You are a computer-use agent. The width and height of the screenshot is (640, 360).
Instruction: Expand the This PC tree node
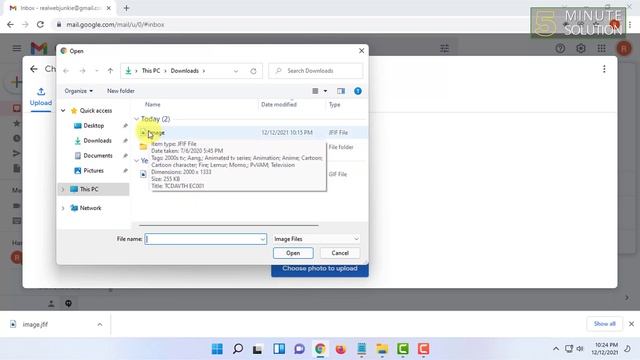tap(63, 189)
